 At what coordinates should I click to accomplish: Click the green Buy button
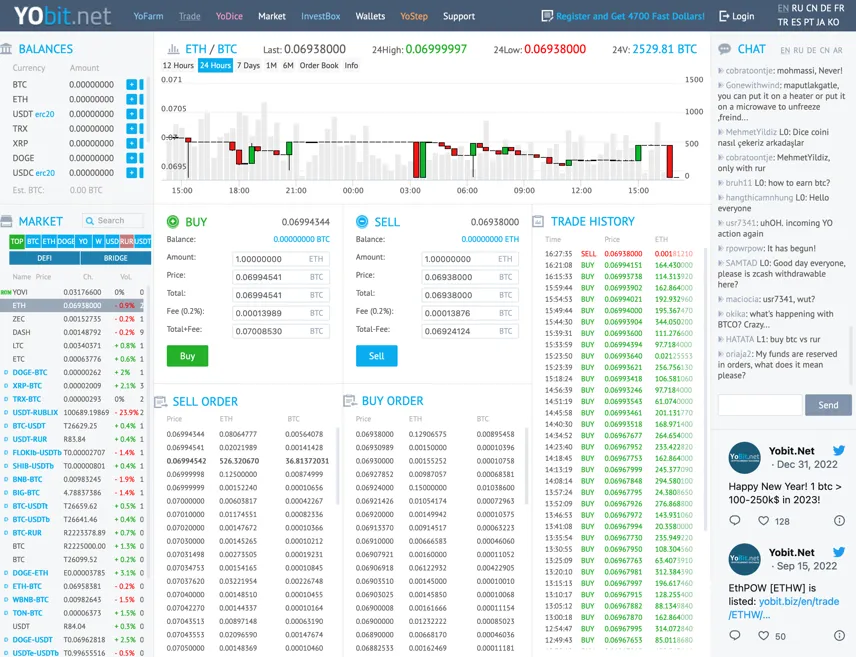coord(187,356)
